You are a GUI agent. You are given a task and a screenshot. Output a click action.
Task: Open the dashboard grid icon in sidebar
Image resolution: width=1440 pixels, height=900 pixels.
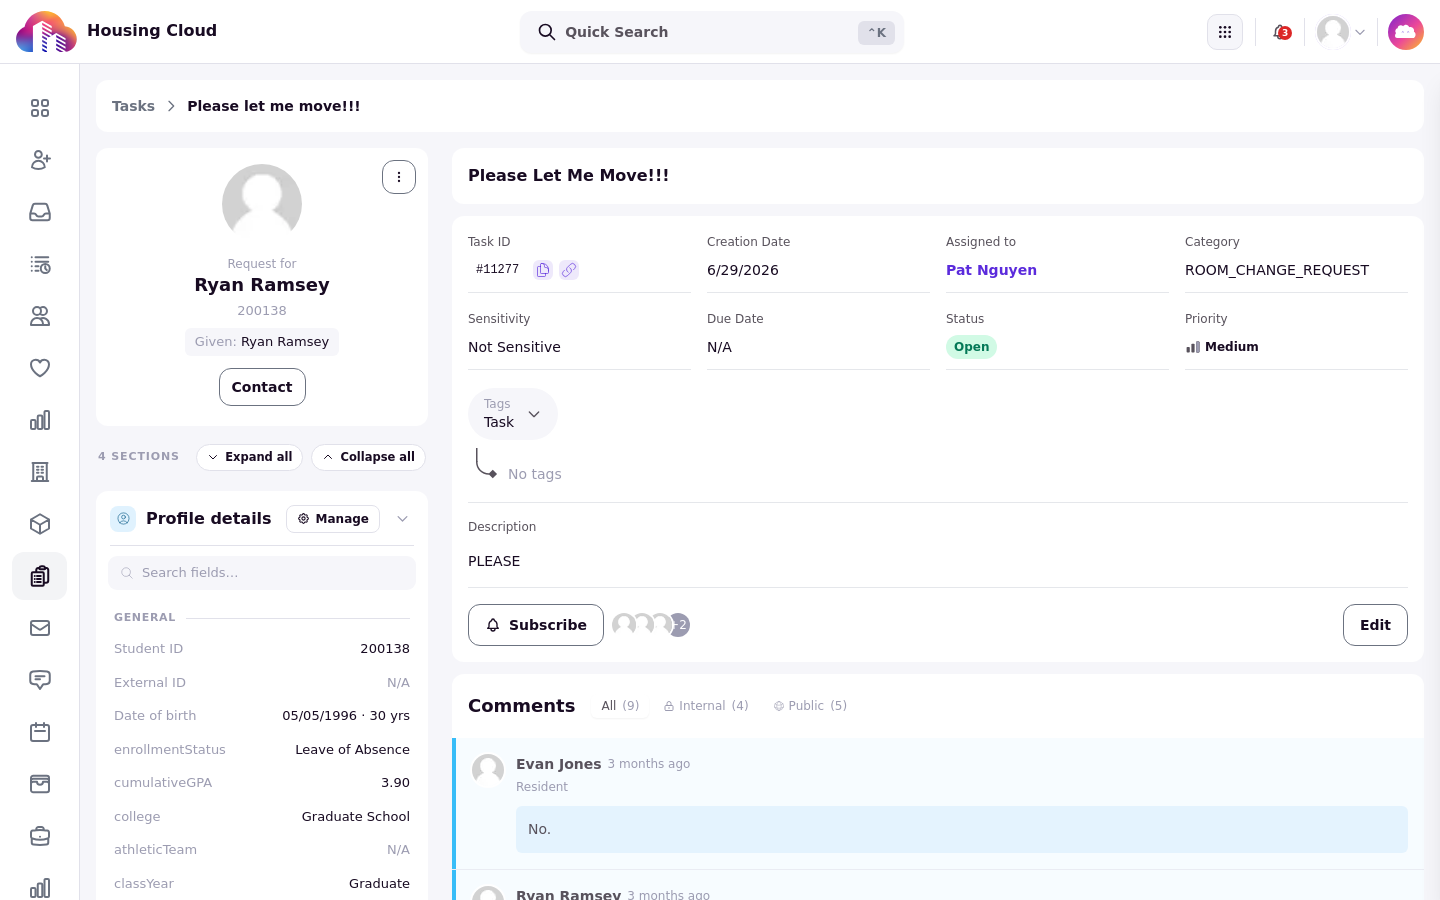click(x=40, y=108)
